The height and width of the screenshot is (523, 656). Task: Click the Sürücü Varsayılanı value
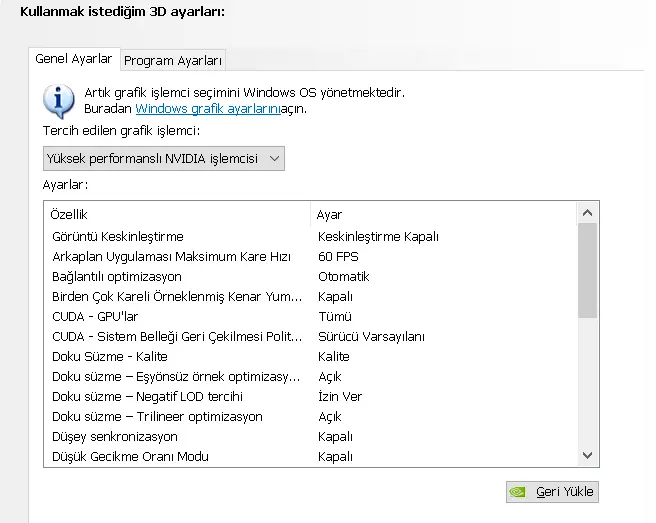(x=371, y=337)
